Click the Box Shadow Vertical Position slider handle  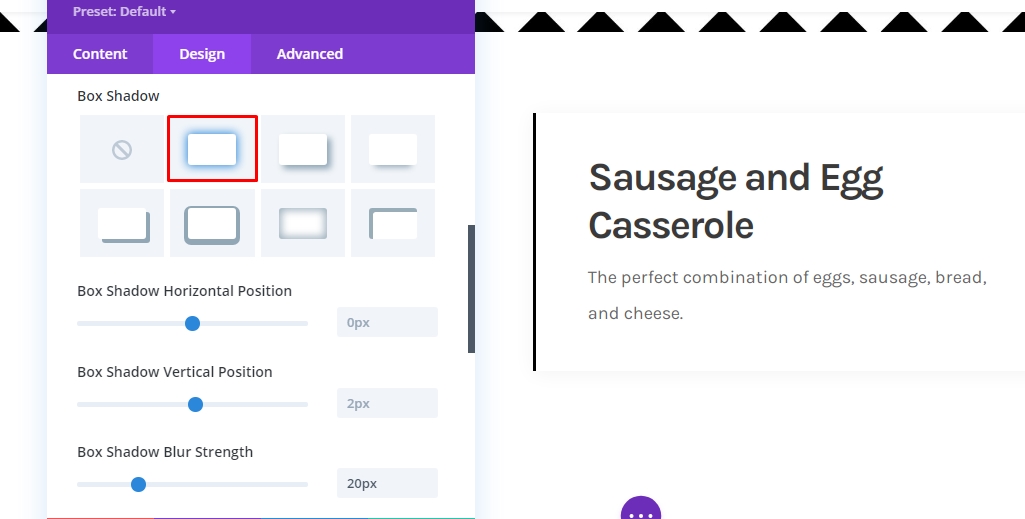coord(195,405)
